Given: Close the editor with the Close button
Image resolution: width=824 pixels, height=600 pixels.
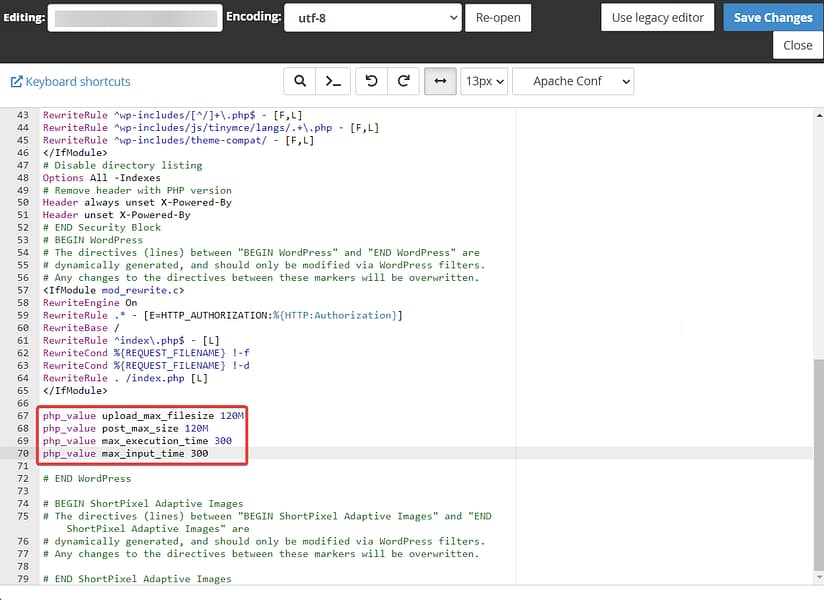Looking at the screenshot, I should coord(797,45).
